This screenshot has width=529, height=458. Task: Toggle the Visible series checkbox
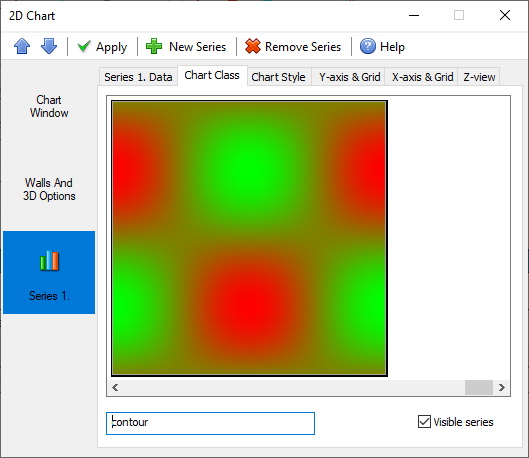point(424,422)
